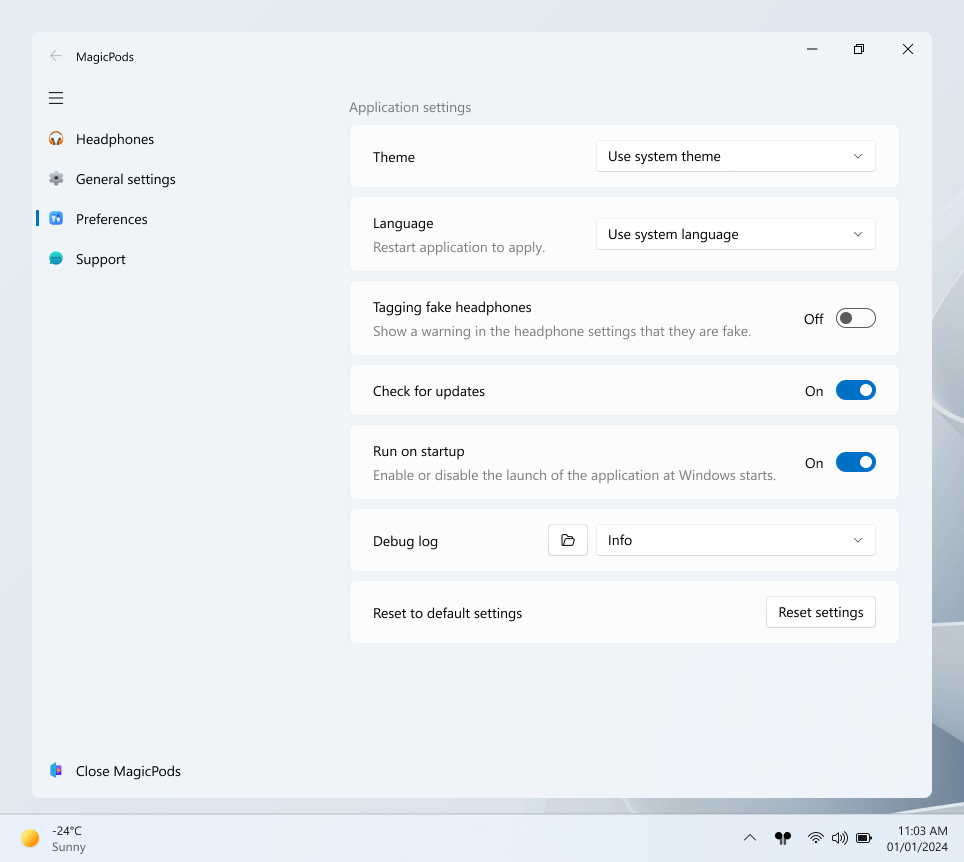
Task: Click the hamburger navigation menu icon
Action: pos(56,98)
